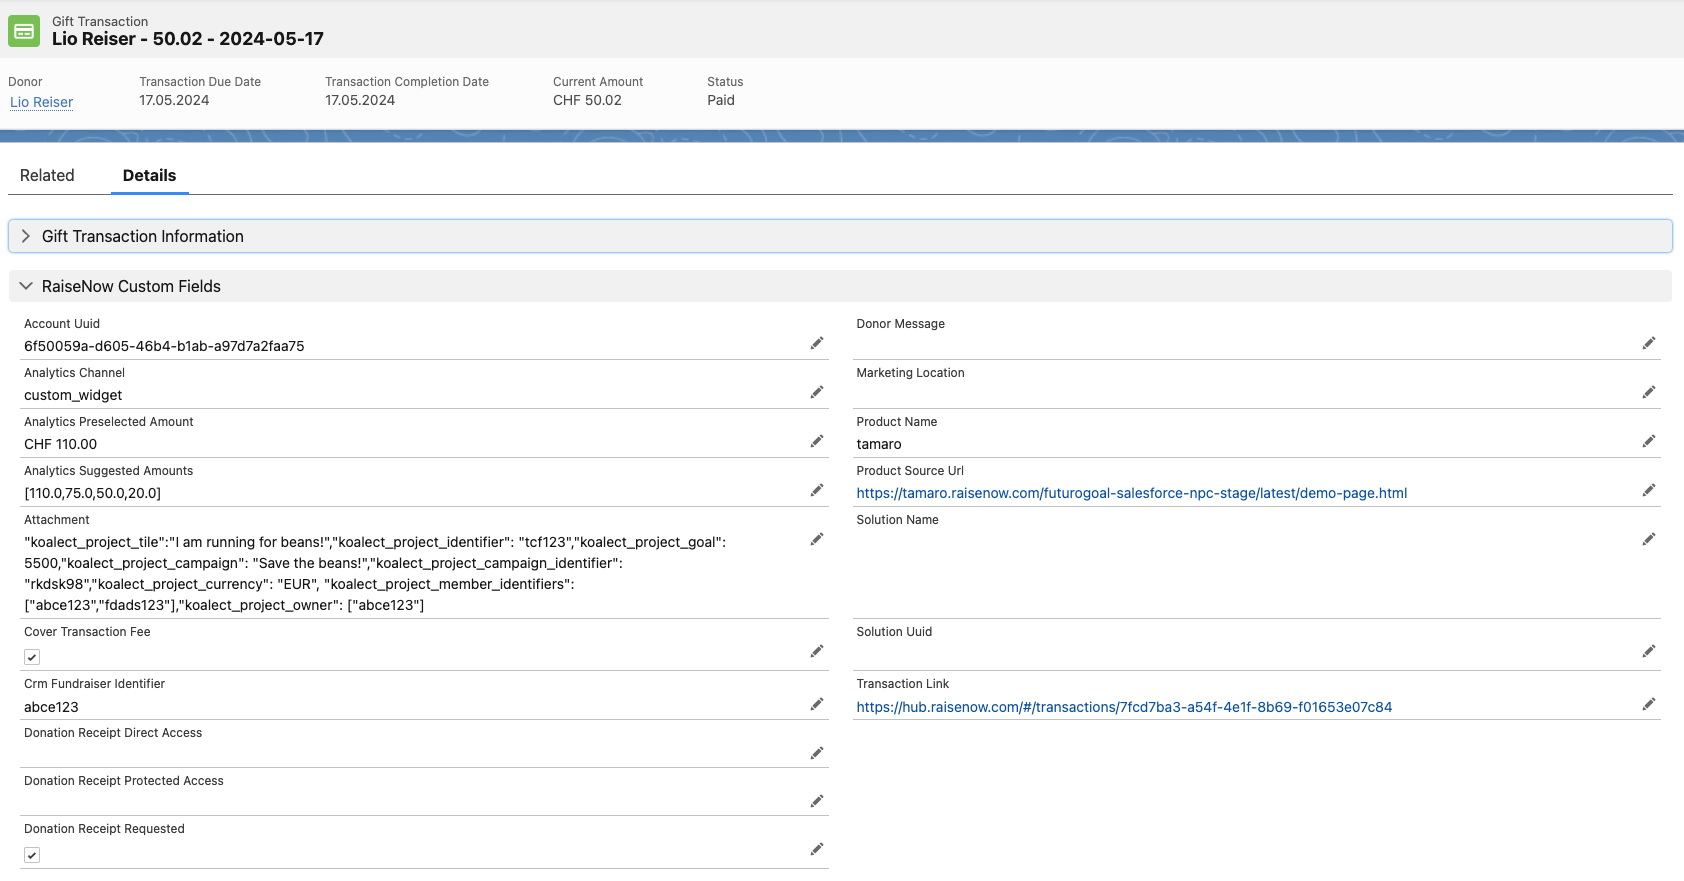The width and height of the screenshot is (1684, 881).
Task: Click the tamaro product name value
Action: coord(879,444)
